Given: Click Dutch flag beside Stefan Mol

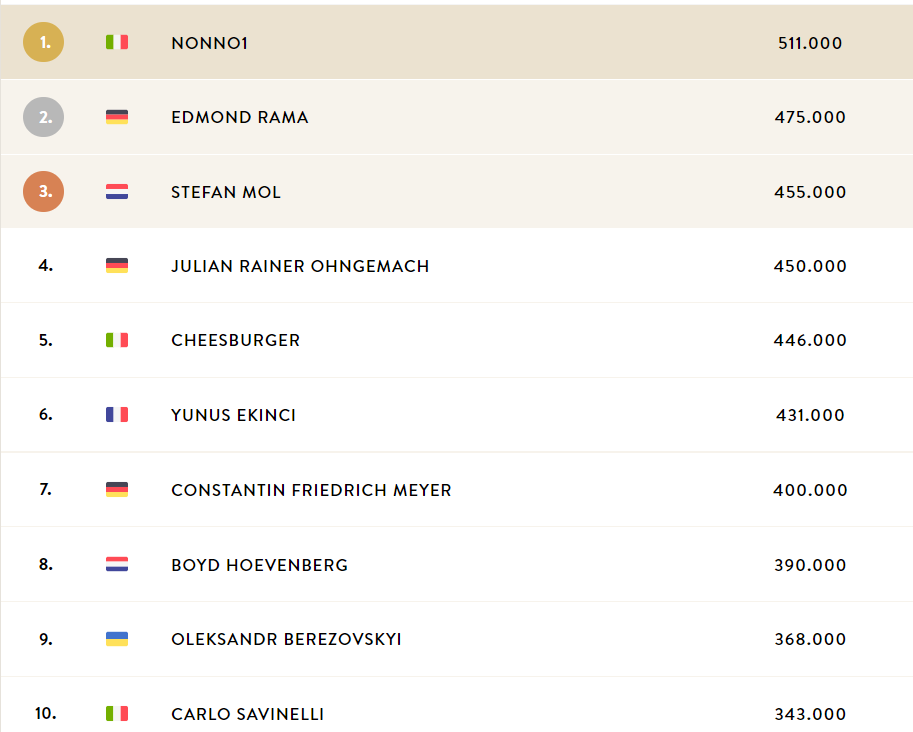Looking at the screenshot, I should point(117,192).
